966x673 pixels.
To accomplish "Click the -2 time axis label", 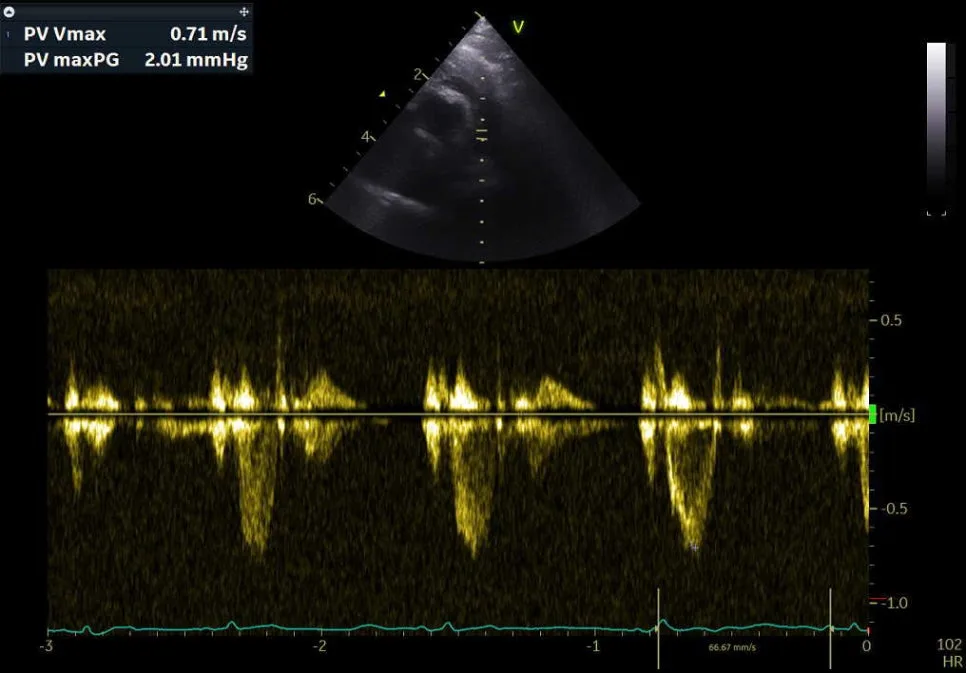I will tap(319, 646).
